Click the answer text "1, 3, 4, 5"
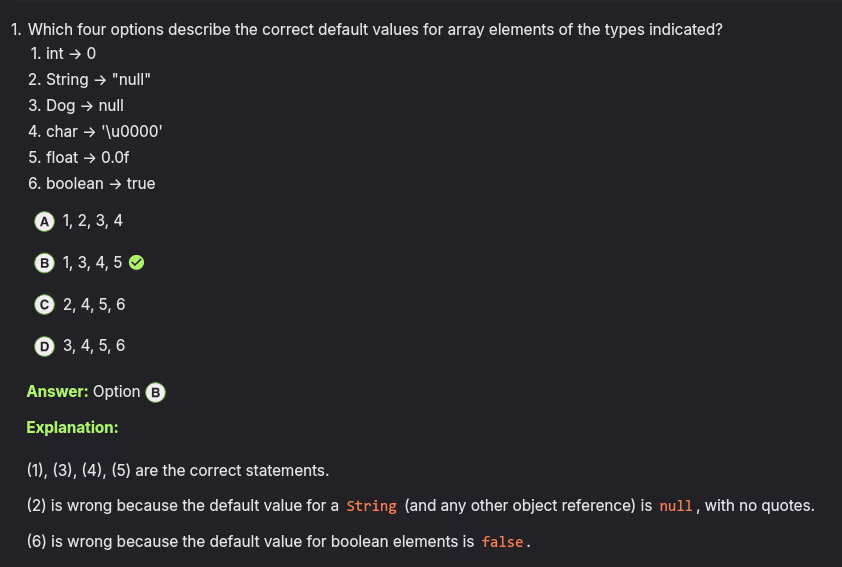The image size is (842, 567). [92, 263]
